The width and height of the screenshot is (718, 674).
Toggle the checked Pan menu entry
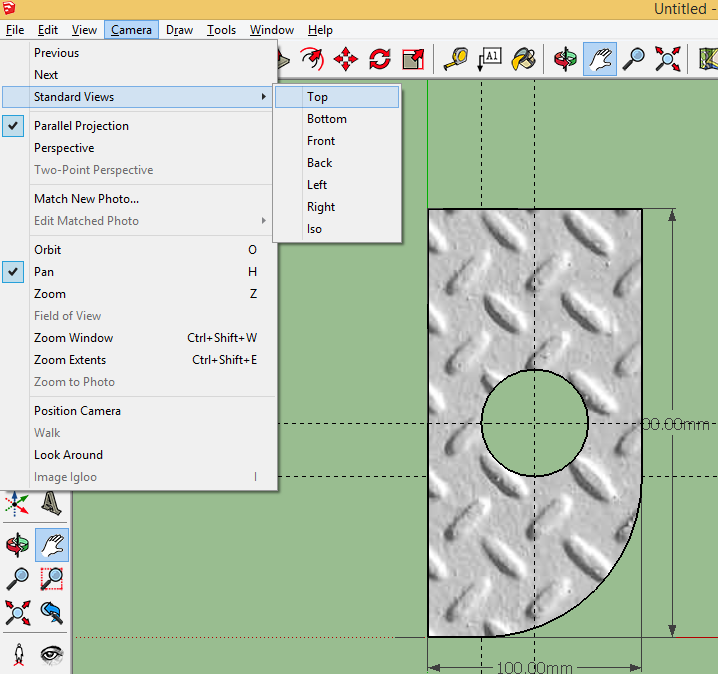[x=44, y=272]
